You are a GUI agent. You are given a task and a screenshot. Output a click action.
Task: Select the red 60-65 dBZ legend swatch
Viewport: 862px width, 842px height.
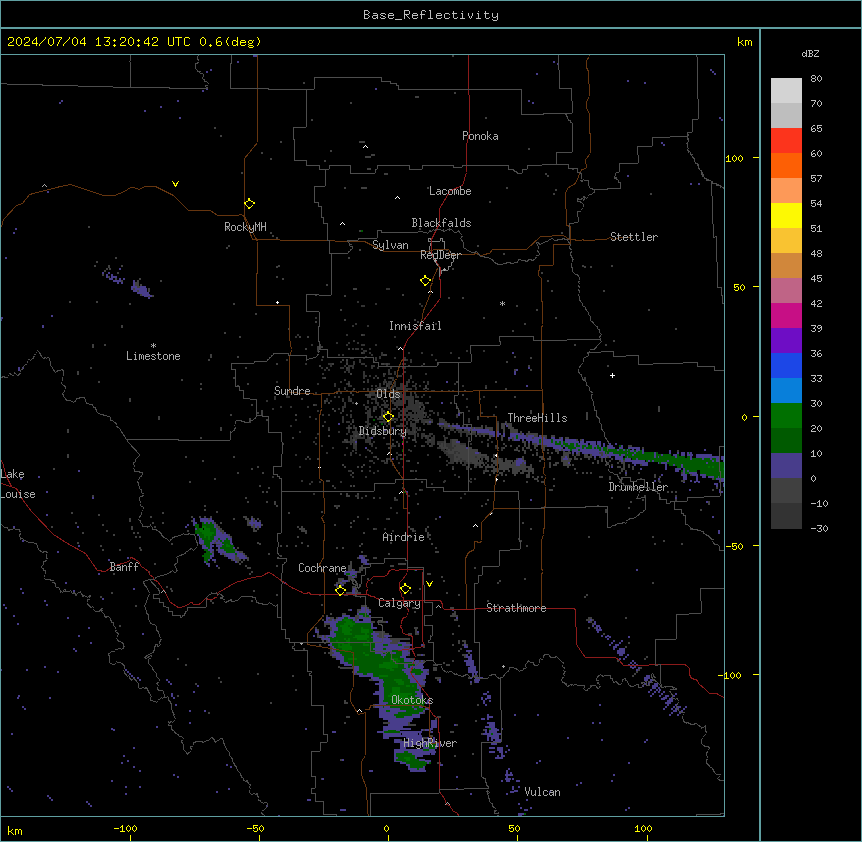click(x=786, y=141)
